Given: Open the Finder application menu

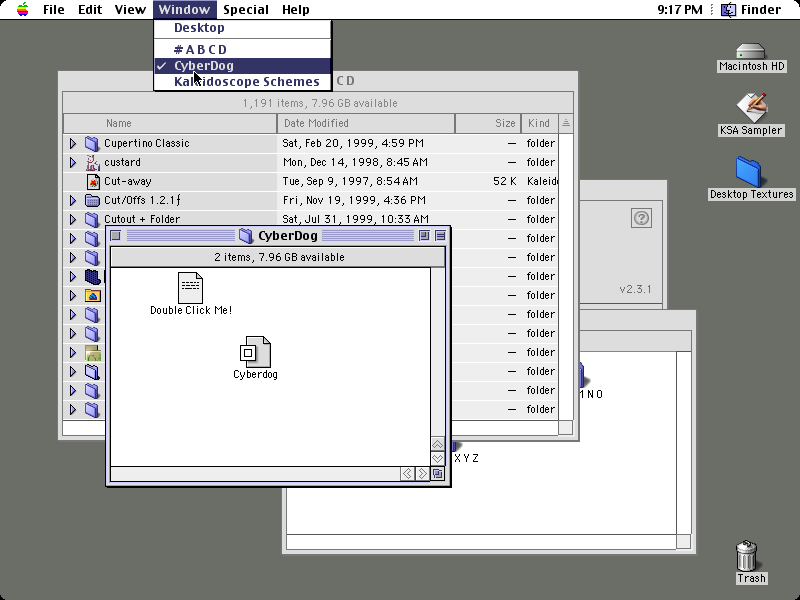Looking at the screenshot, I should click(x=751, y=9).
